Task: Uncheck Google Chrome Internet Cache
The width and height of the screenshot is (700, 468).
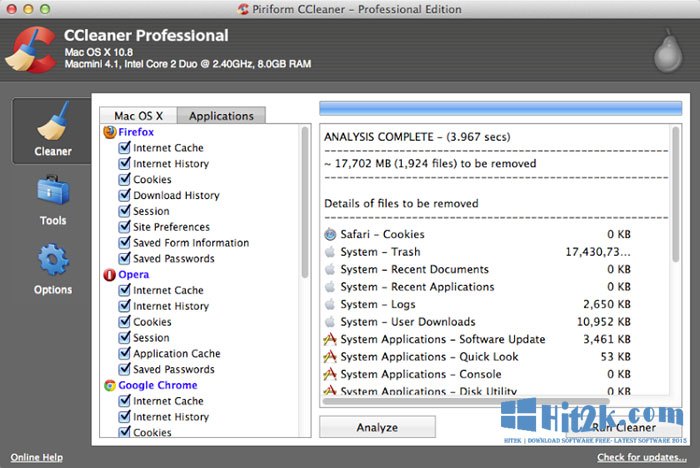Action: tap(125, 401)
